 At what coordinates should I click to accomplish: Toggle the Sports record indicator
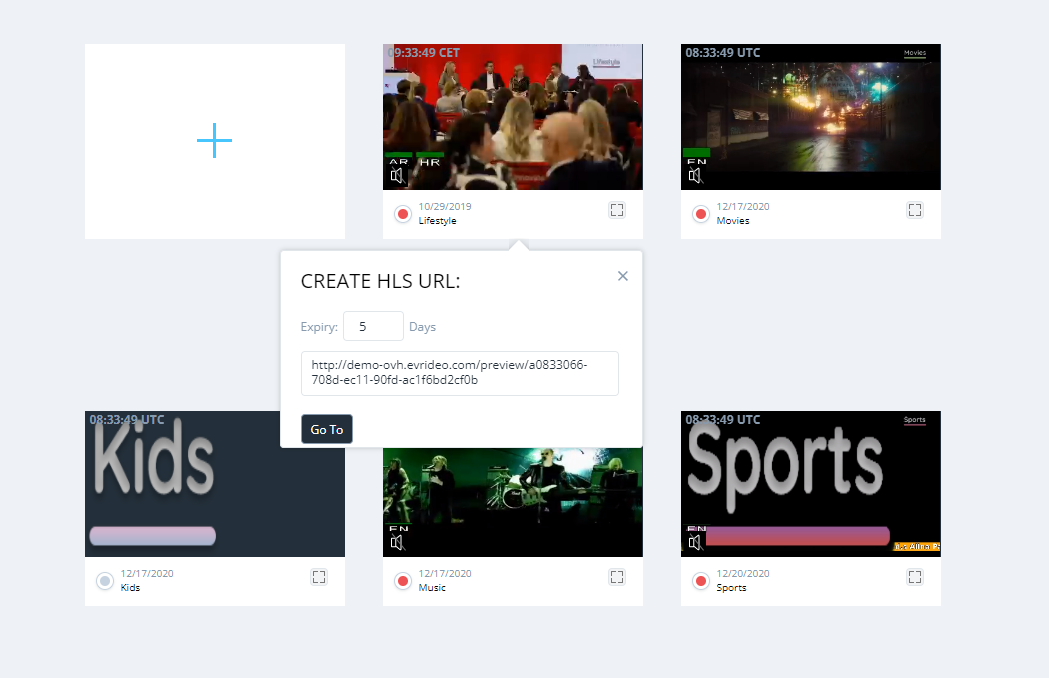coord(701,581)
